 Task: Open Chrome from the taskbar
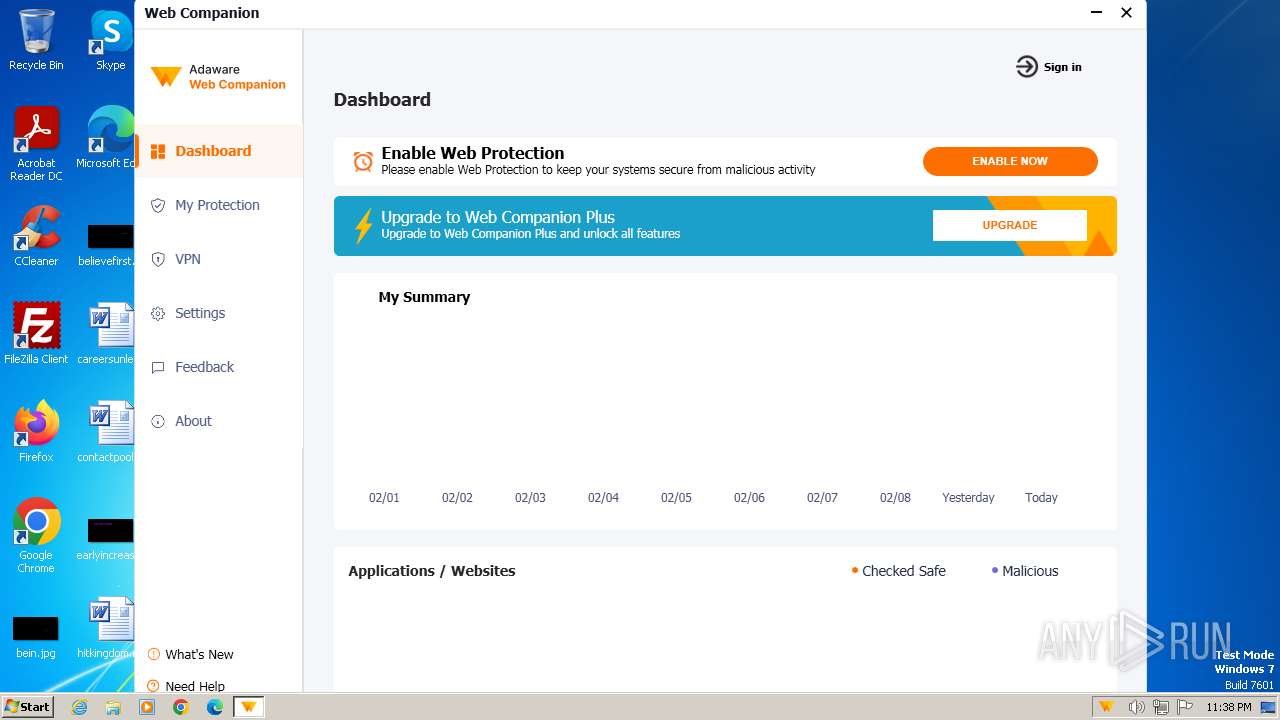click(181, 707)
